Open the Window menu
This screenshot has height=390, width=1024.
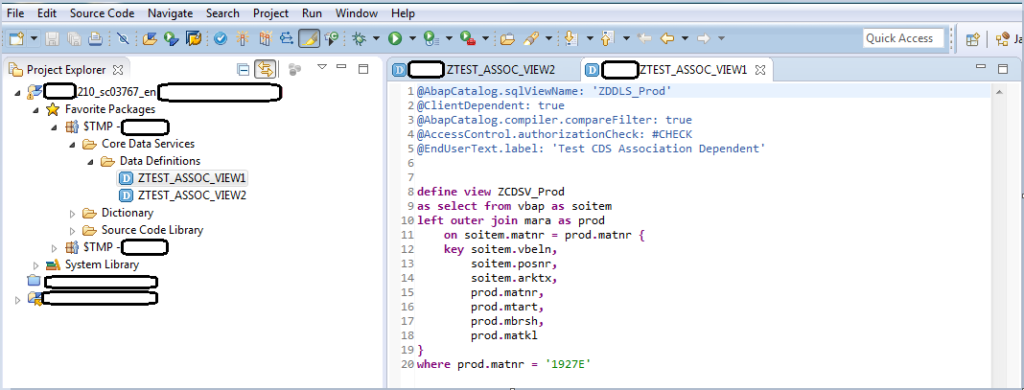coord(357,13)
